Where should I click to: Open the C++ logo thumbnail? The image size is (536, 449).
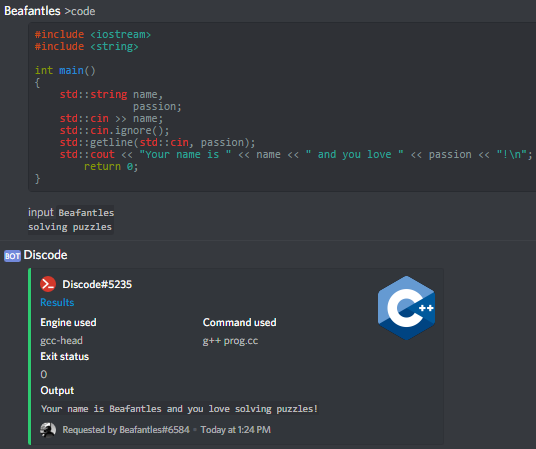pyautogui.click(x=406, y=308)
